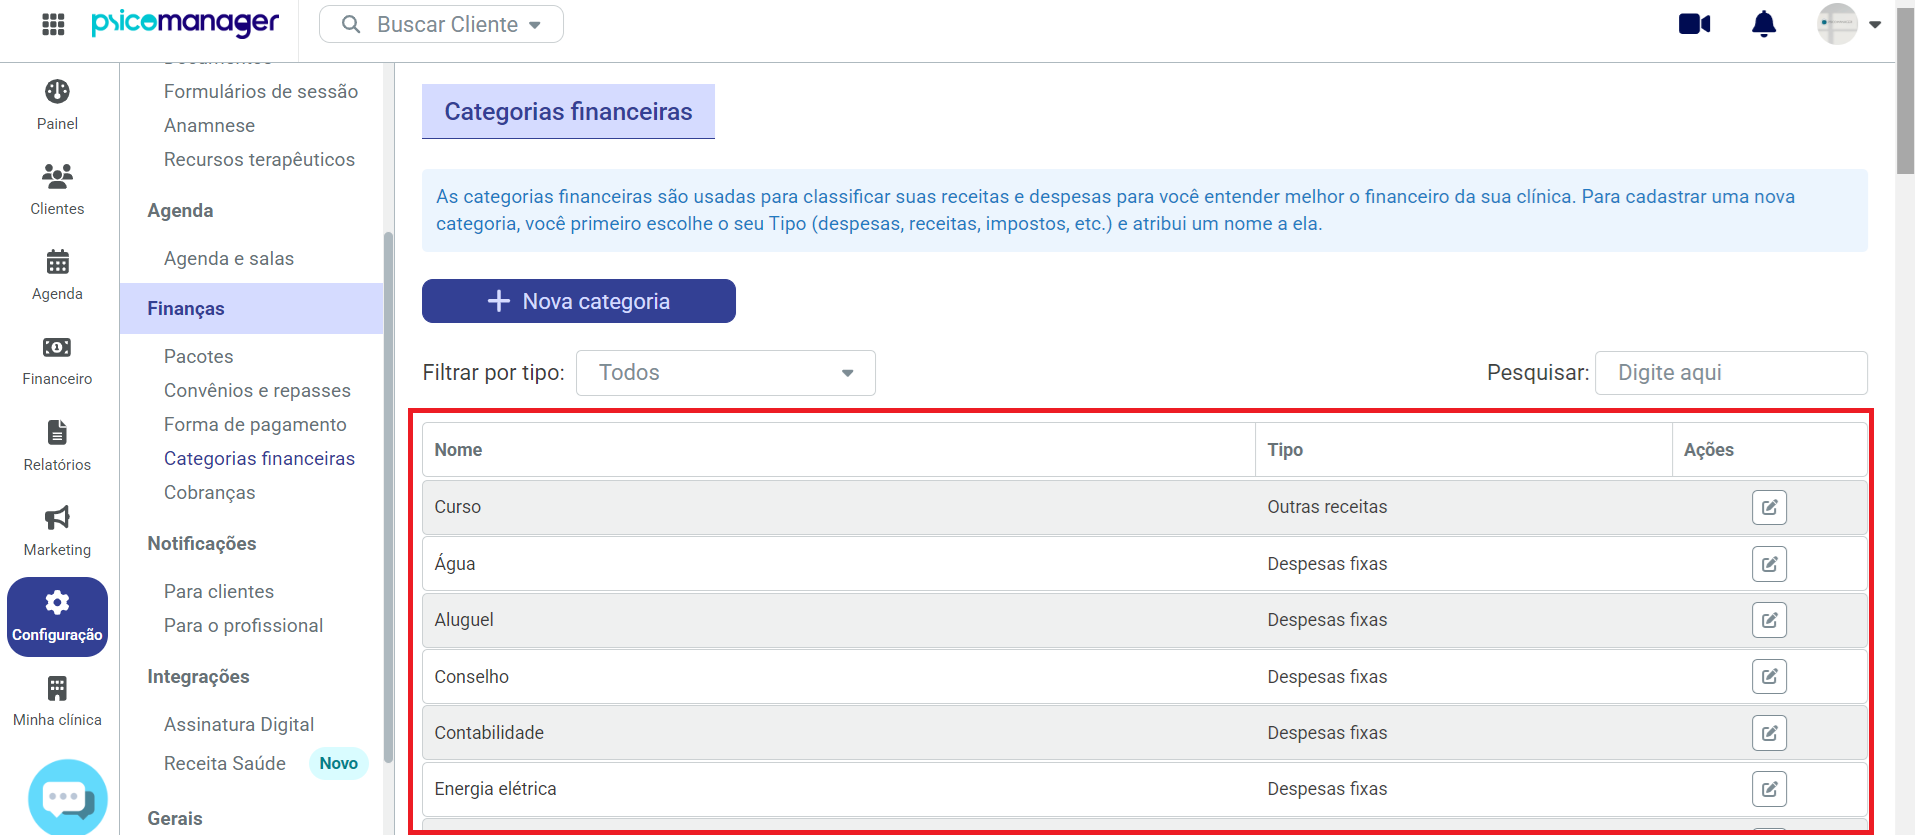Open Assinatura Digital integration

[239, 724]
